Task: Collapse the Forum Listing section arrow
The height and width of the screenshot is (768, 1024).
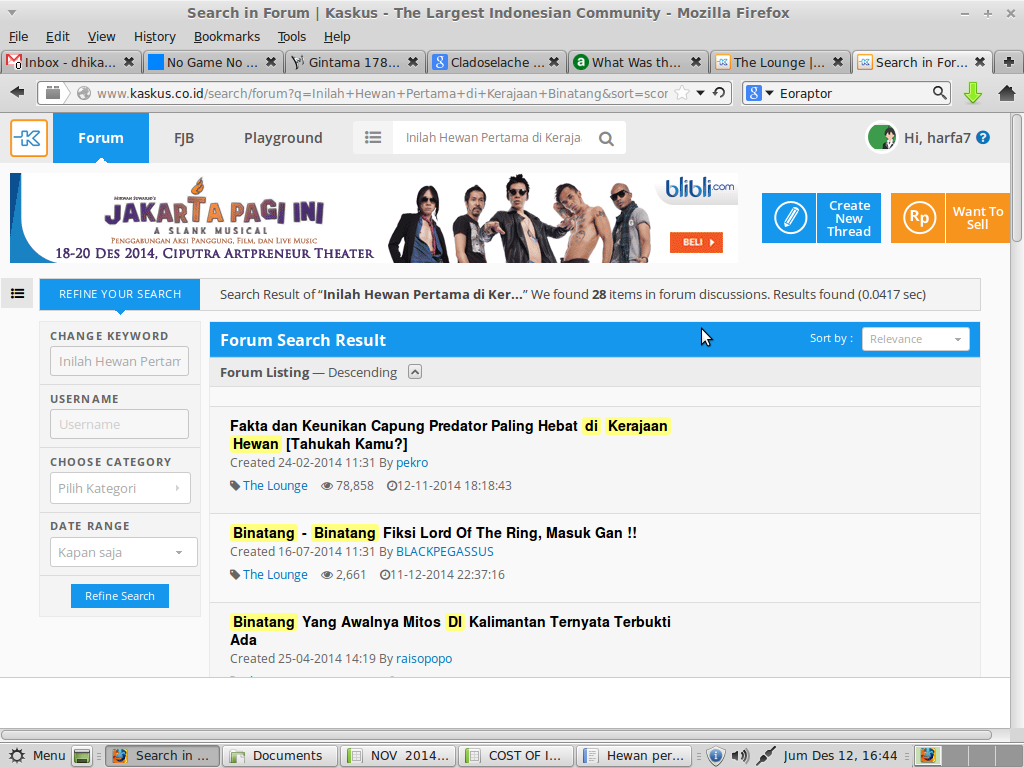Action: coord(415,372)
